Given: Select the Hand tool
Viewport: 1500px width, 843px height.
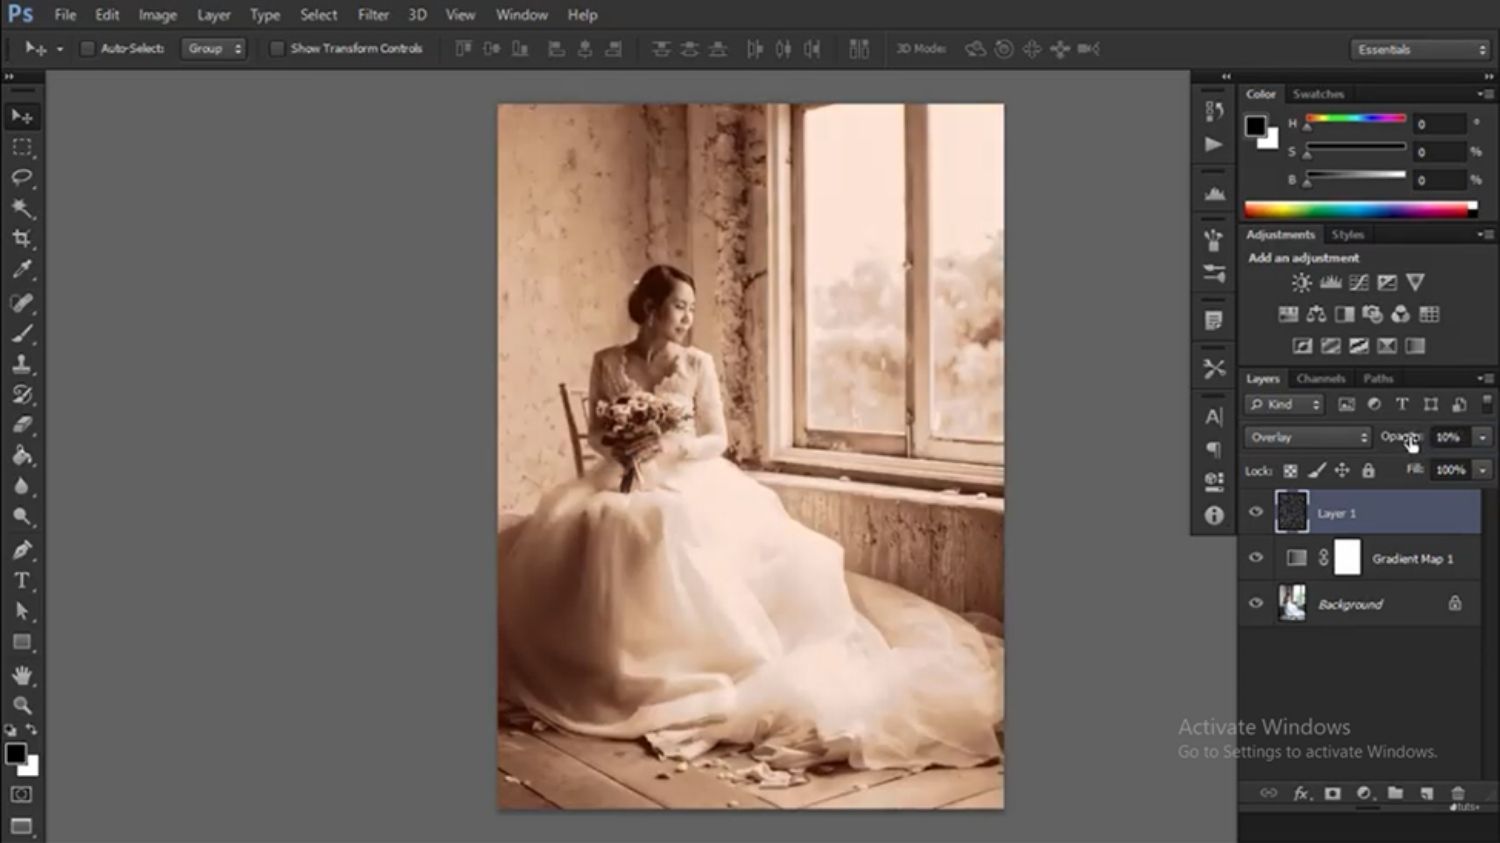Looking at the screenshot, I should (22, 675).
